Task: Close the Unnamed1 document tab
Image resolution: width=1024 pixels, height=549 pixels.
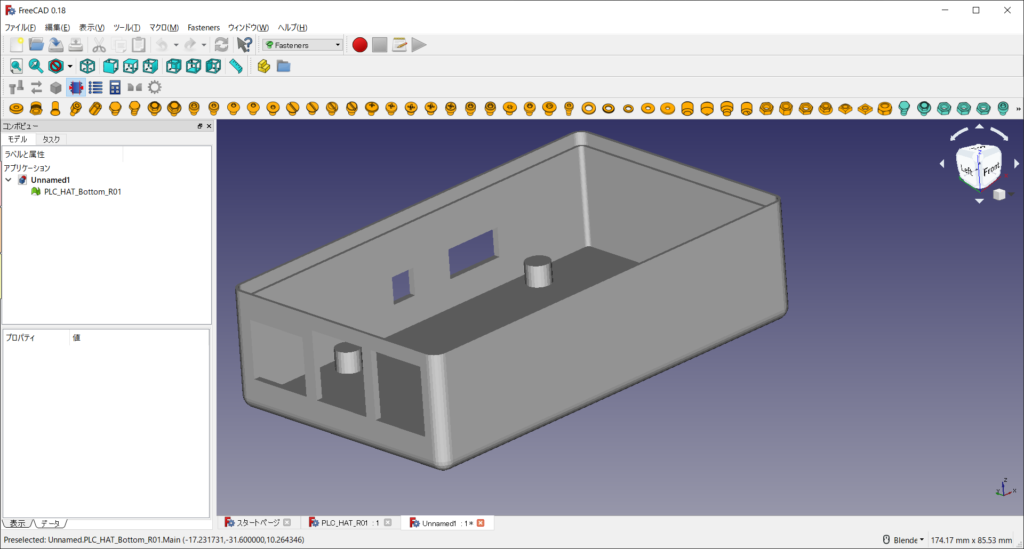Action: (x=480, y=523)
